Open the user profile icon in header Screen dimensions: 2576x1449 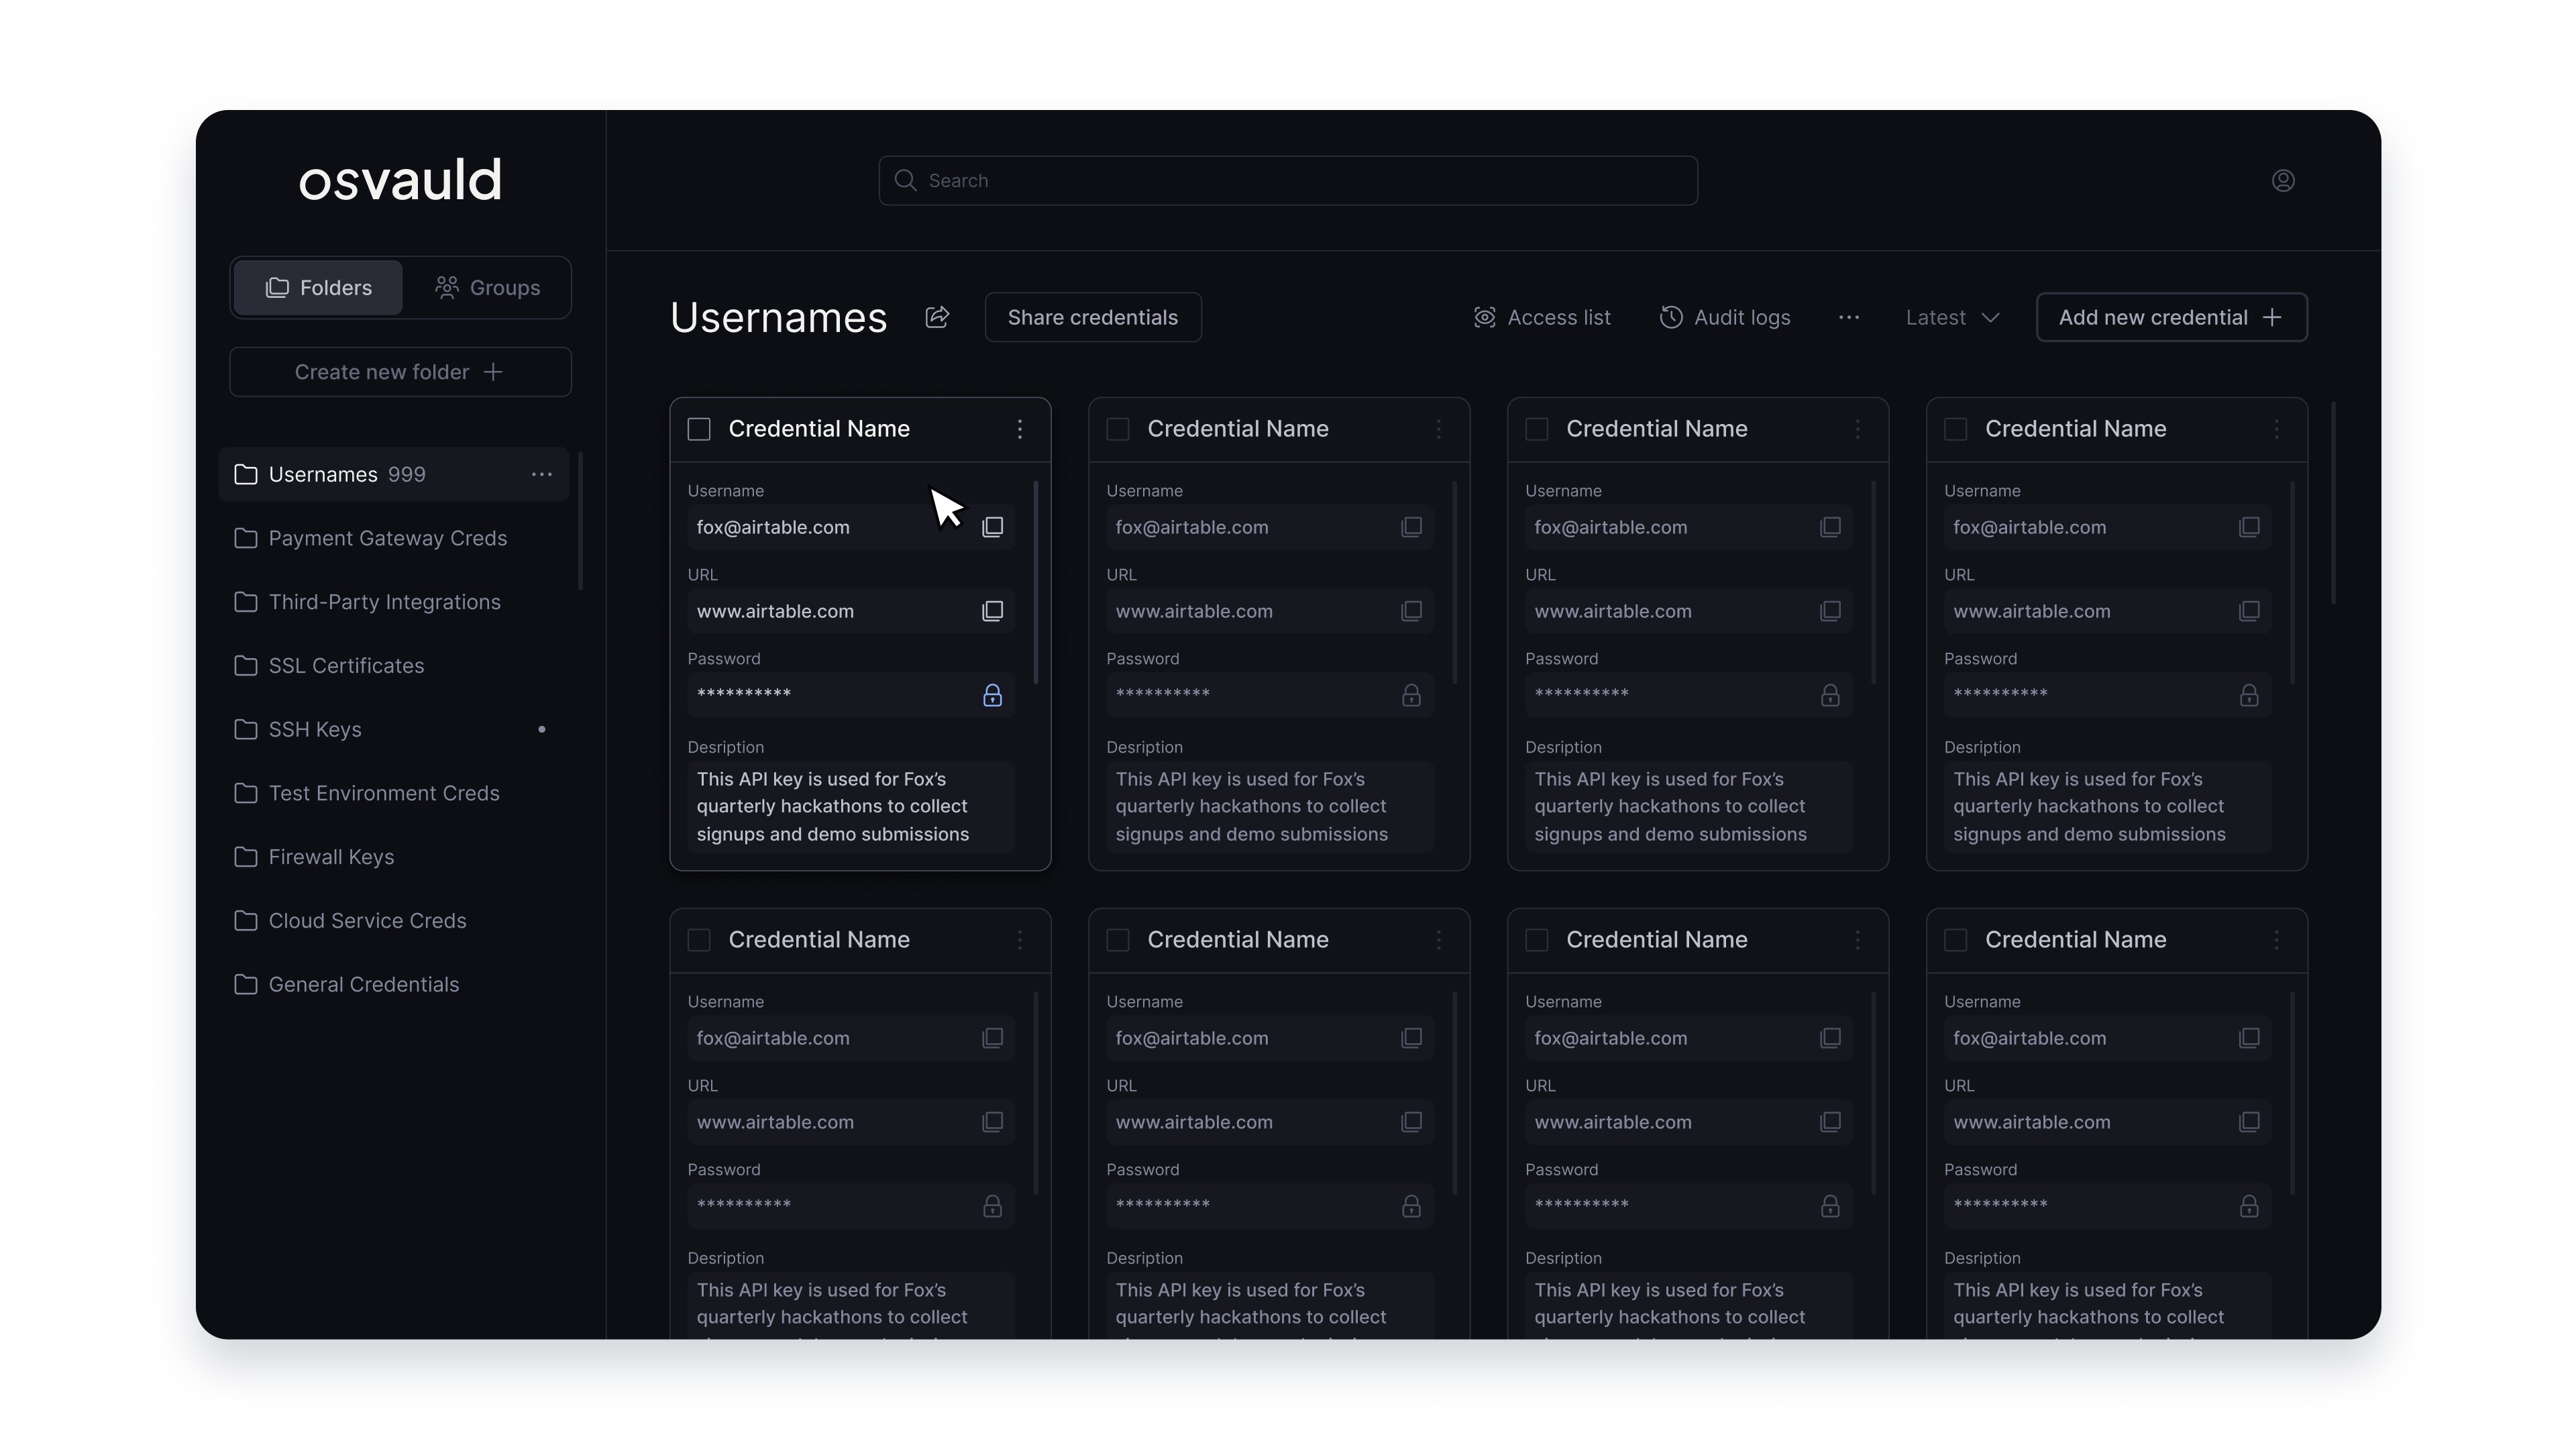tap(2283, 181)
